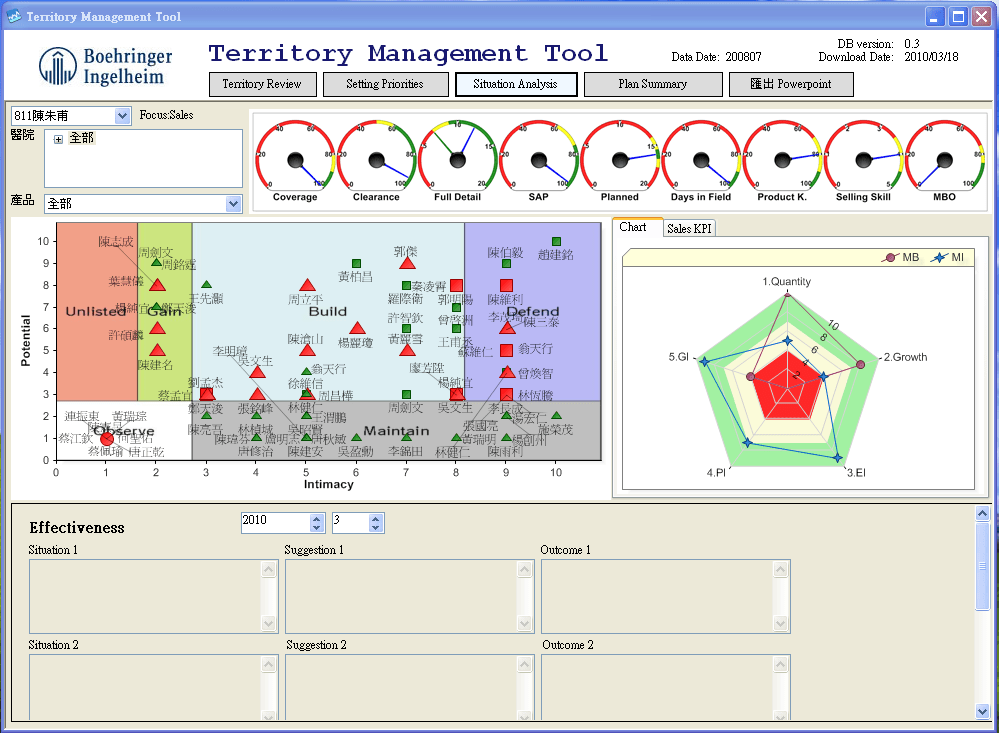The height and width of the screenshot is (733, 999).
Task: Switch to the Sales KPI tab
Action: (689, 229)
